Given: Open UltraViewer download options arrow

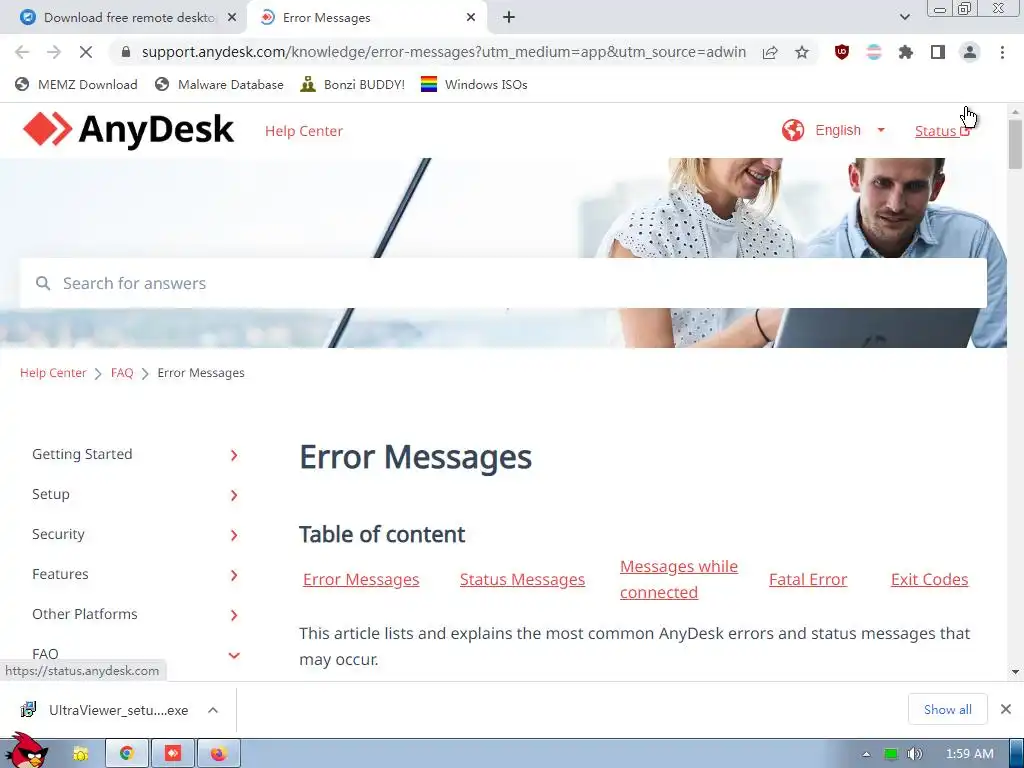Looking at the screenshot, I should point(213,710).
